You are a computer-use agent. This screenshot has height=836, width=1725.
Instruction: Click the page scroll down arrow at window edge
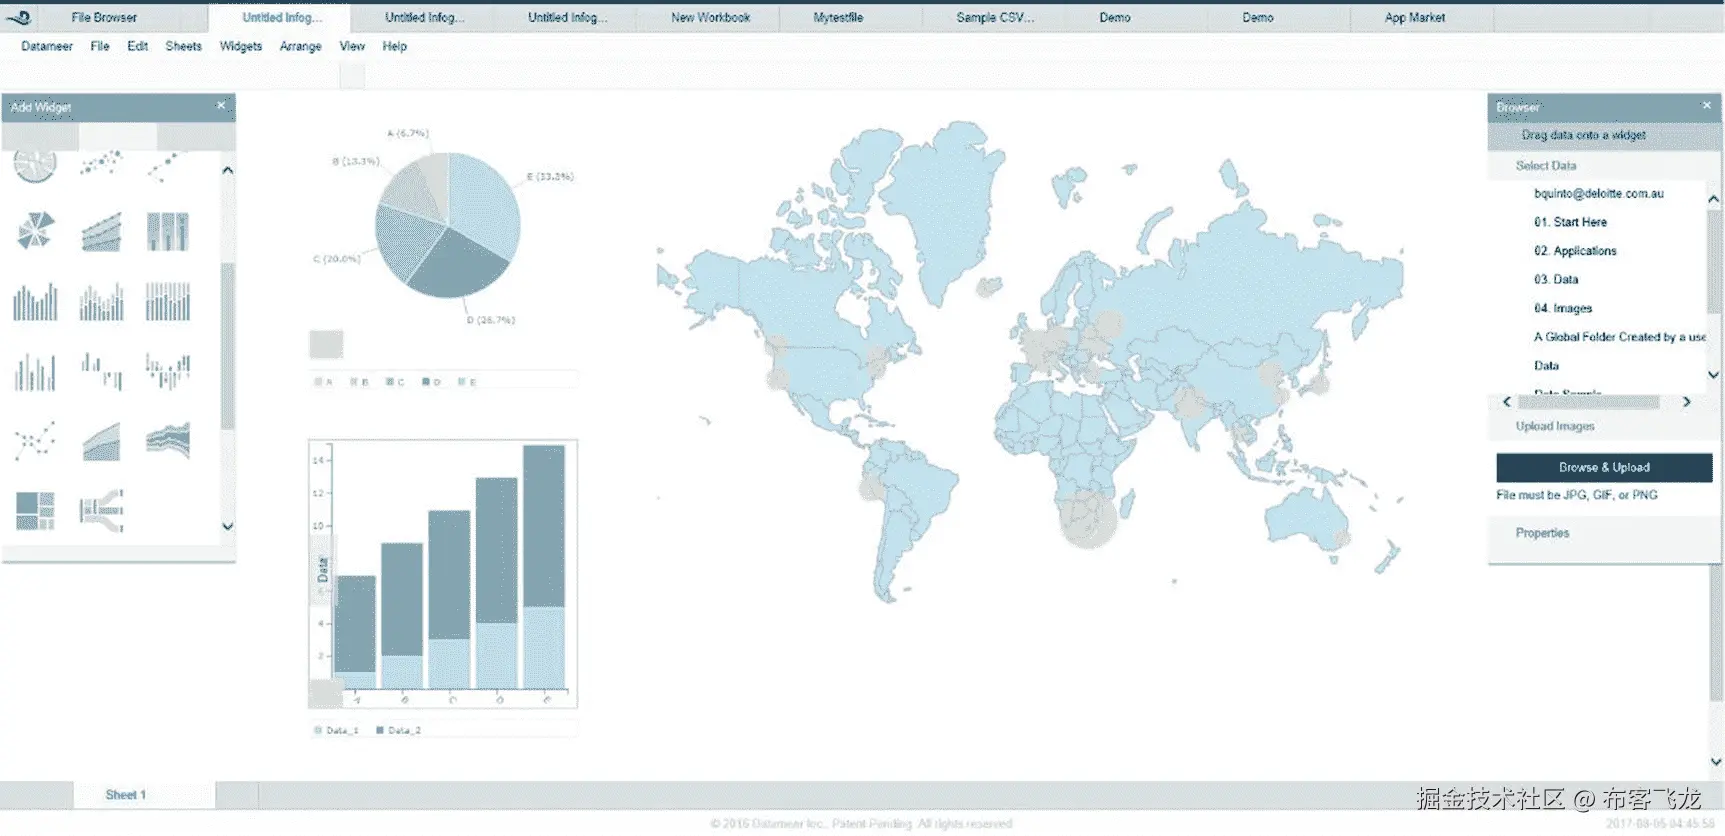1716,762
